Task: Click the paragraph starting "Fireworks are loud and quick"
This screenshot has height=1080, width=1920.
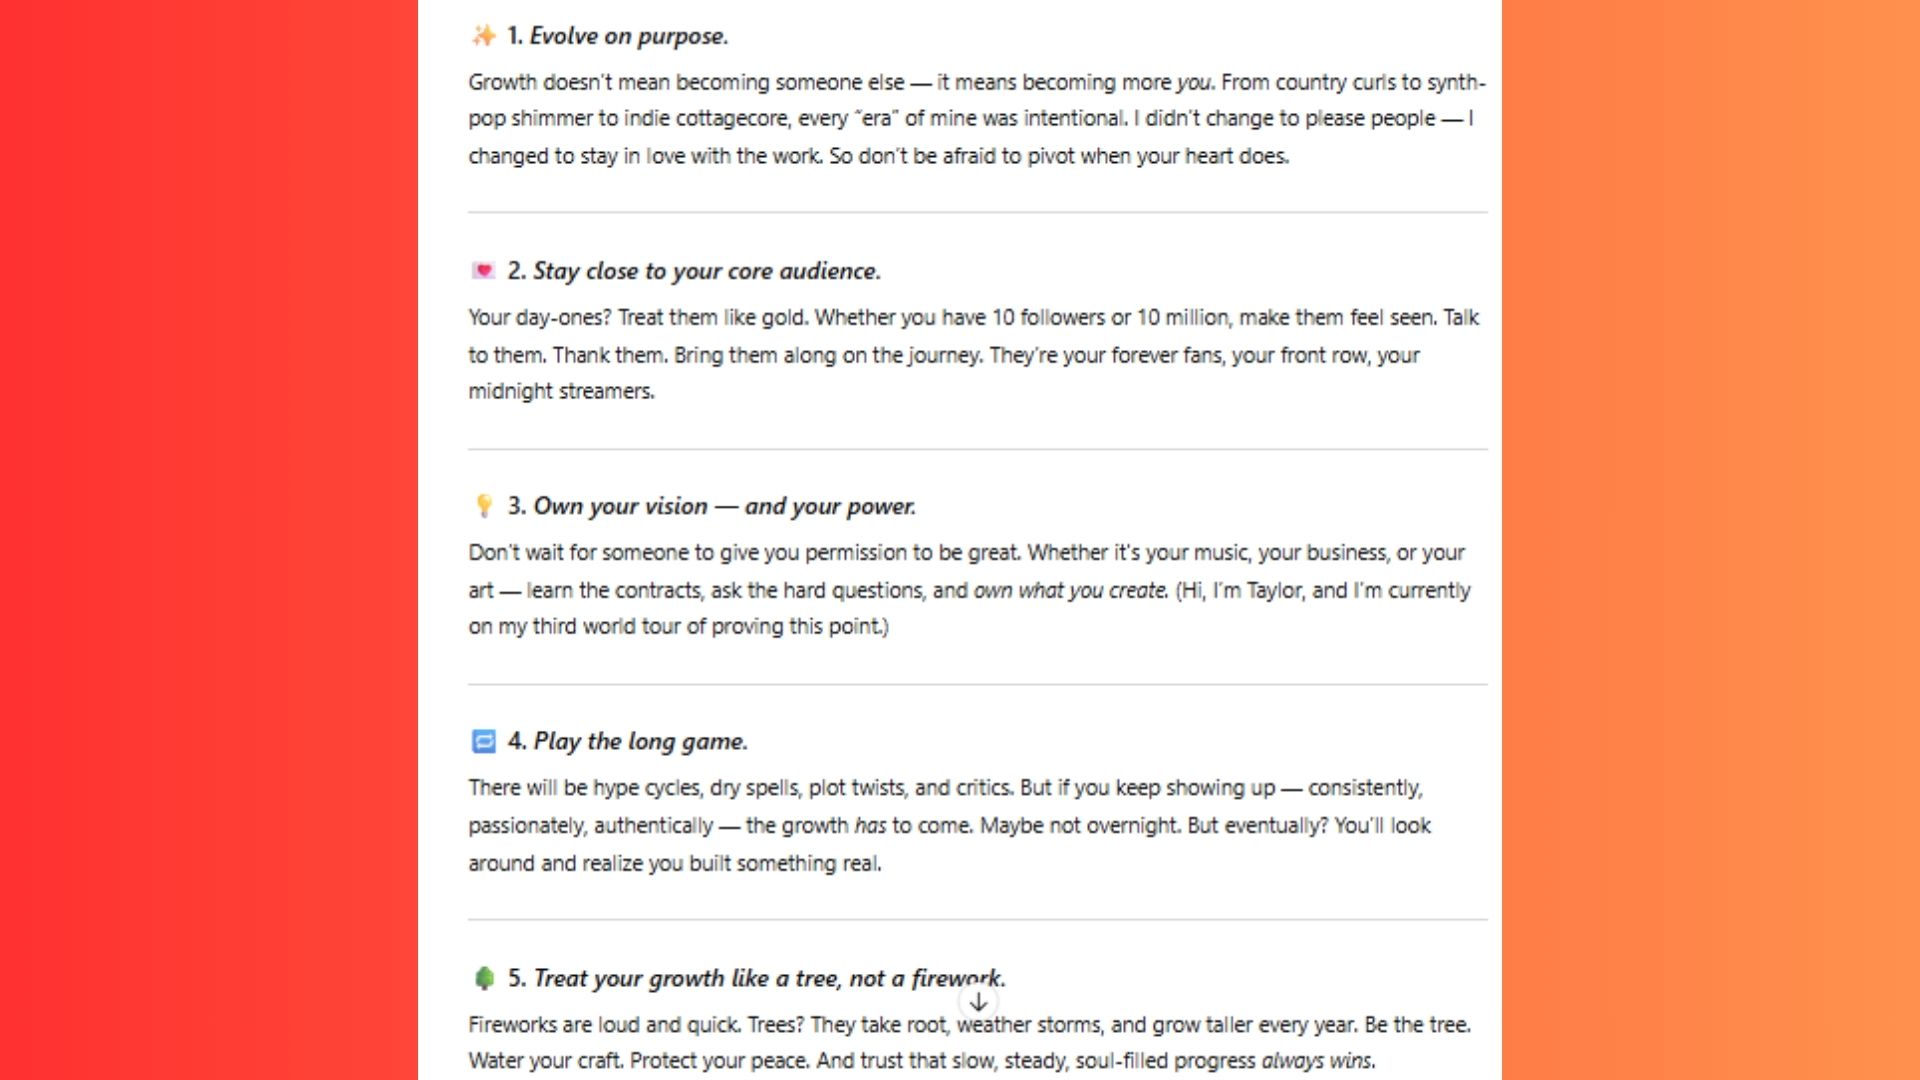Action: pos(968,1042)
